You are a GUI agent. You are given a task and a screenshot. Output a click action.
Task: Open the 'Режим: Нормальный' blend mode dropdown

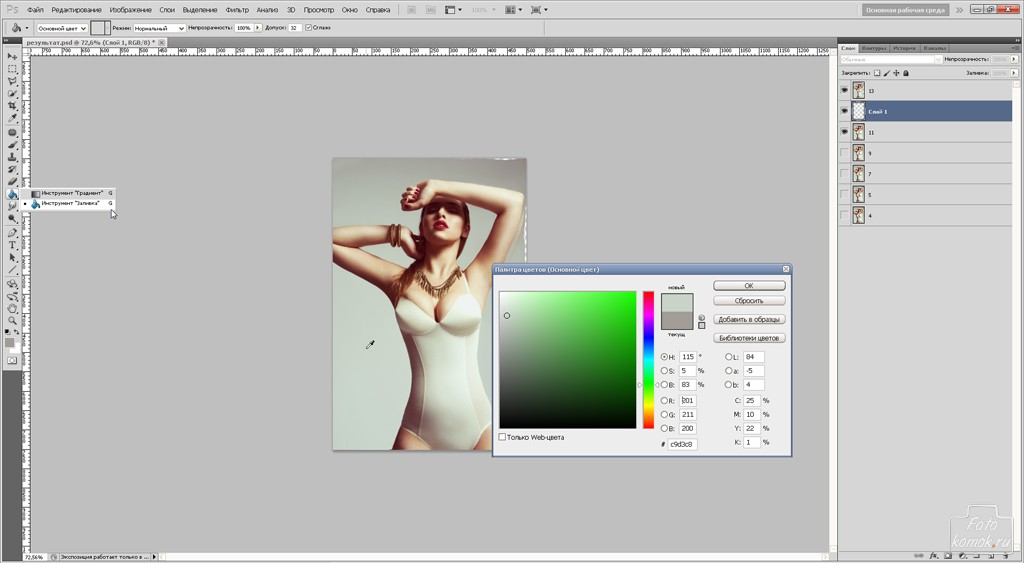point(160,28)
